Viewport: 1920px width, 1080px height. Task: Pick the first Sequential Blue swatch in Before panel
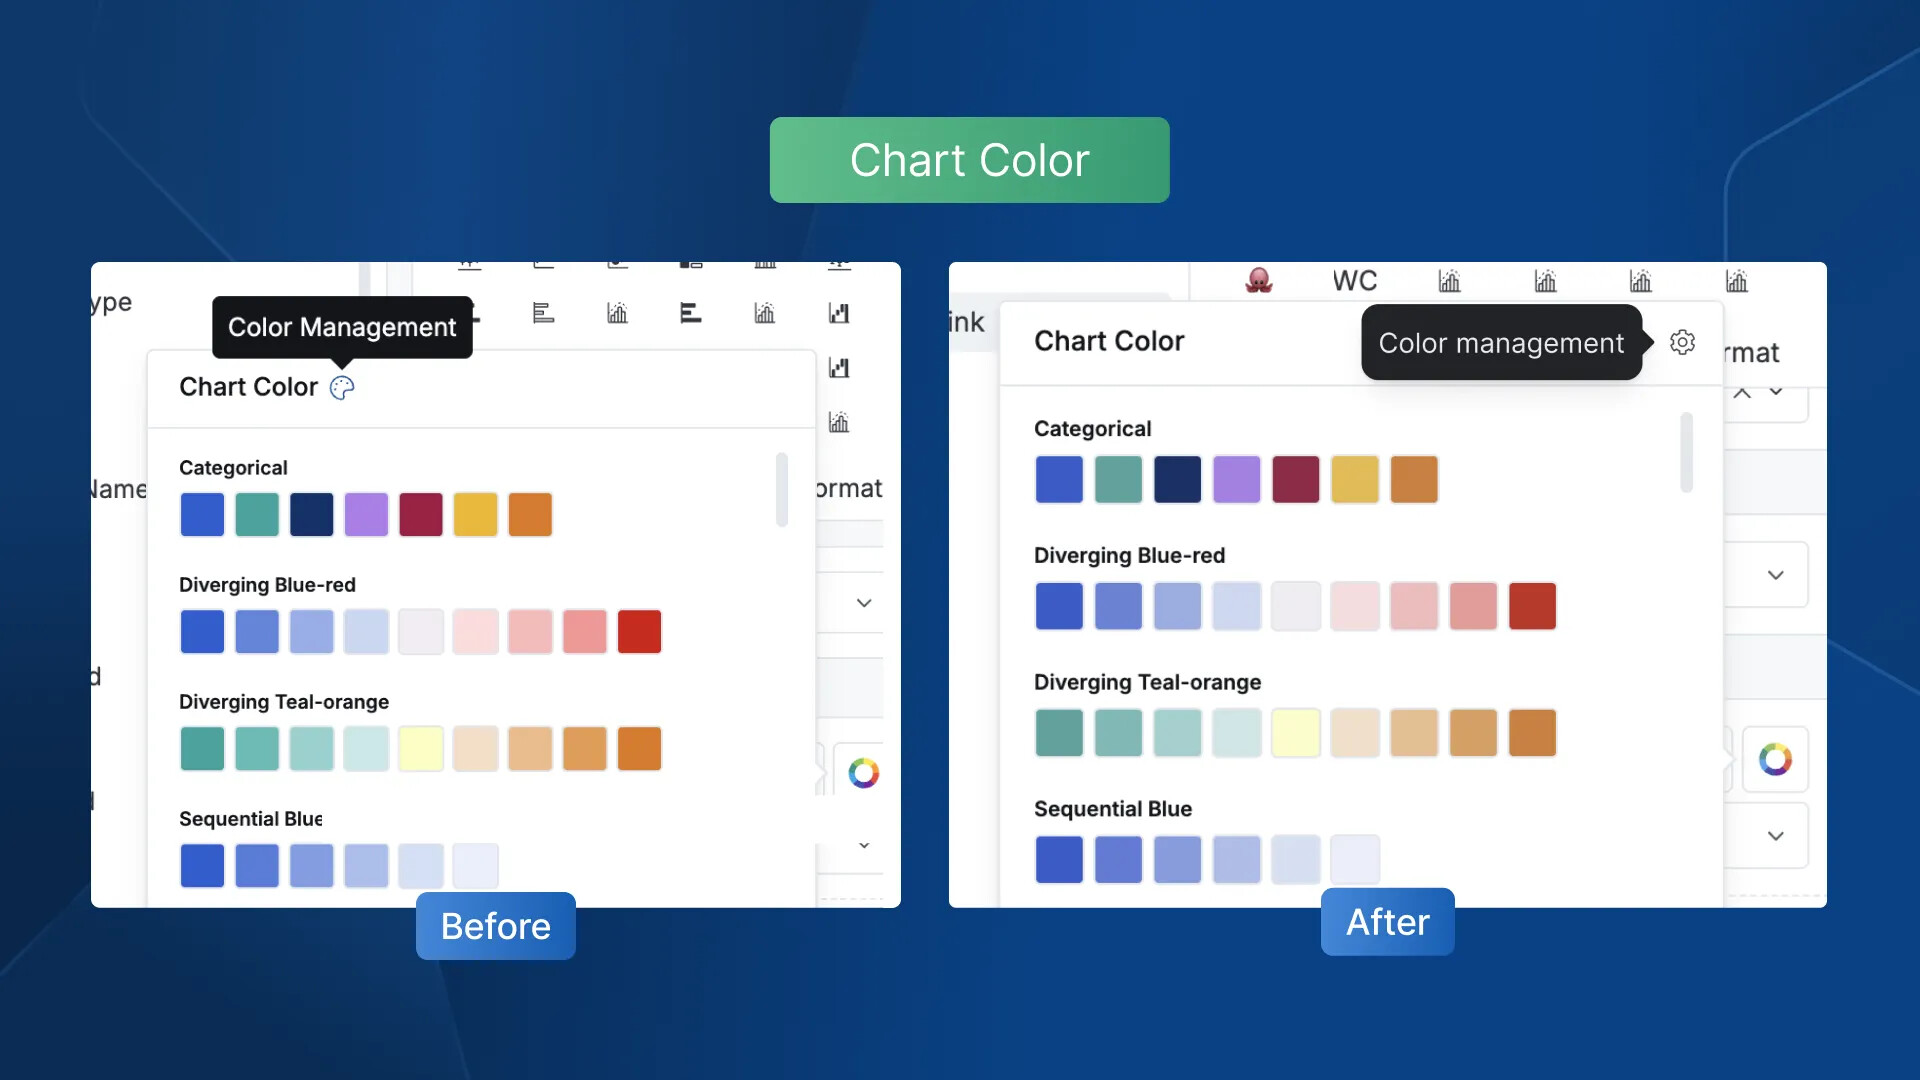click(202, 866)
